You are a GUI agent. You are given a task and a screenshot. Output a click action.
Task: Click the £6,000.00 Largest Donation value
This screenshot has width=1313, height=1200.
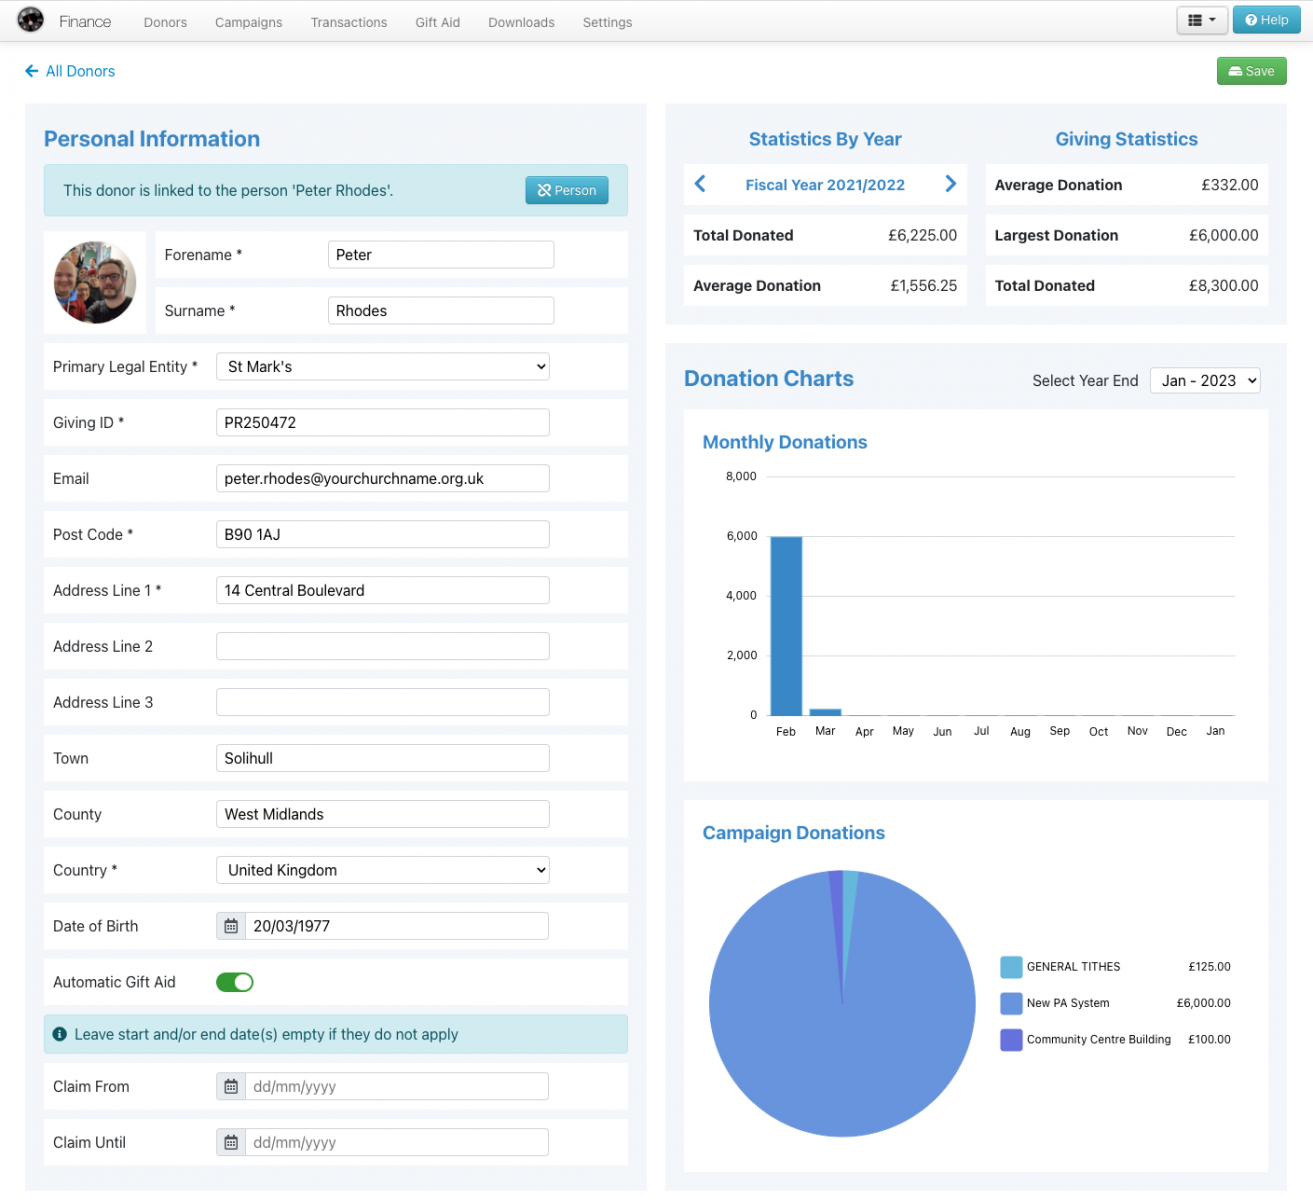[x=1223, y=235]
